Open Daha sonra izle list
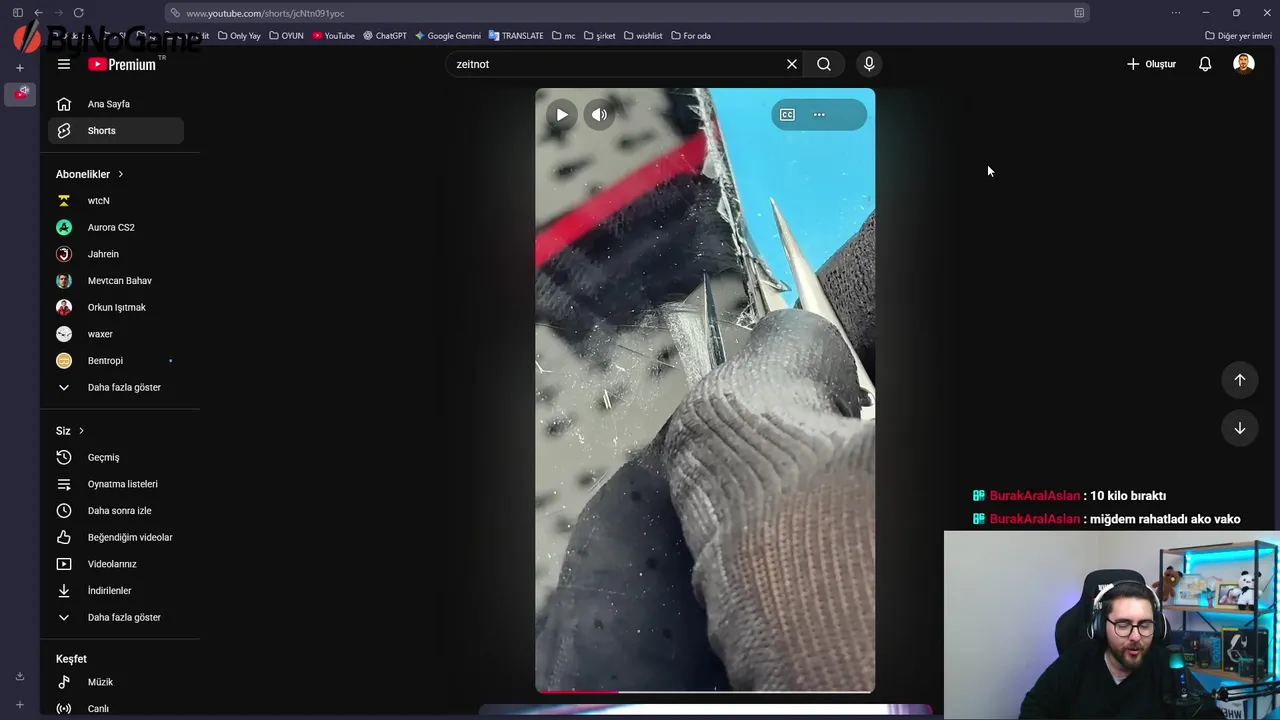This screenshot has height=720, width=1280. [116, 511]
